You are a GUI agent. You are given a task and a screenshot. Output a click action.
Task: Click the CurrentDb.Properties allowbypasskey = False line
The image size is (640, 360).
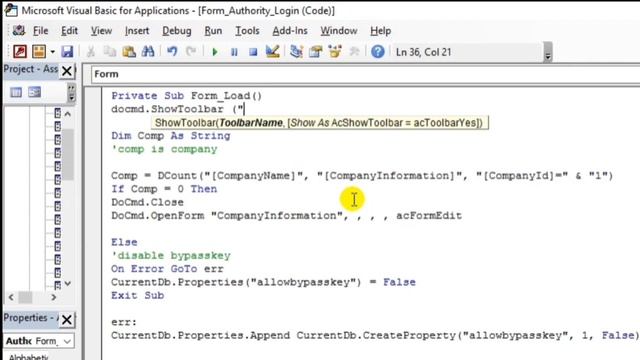coord(263,282)
